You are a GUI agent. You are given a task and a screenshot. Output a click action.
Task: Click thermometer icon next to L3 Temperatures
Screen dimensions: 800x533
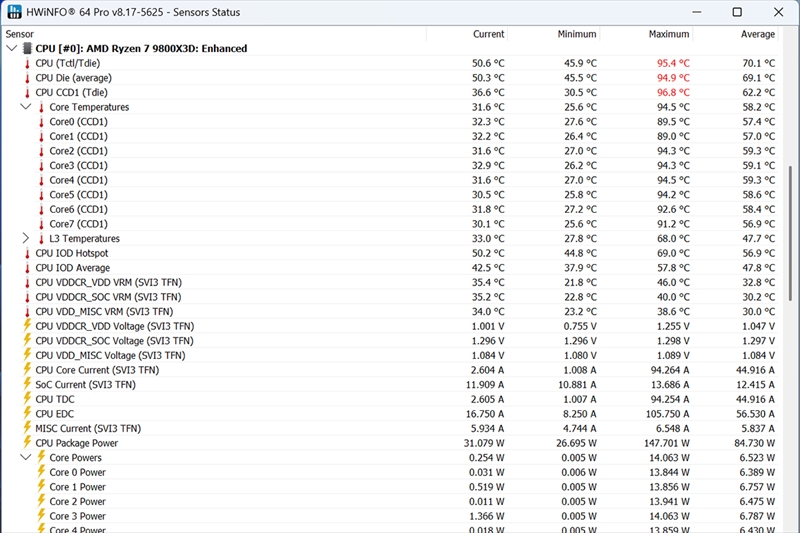41,239
